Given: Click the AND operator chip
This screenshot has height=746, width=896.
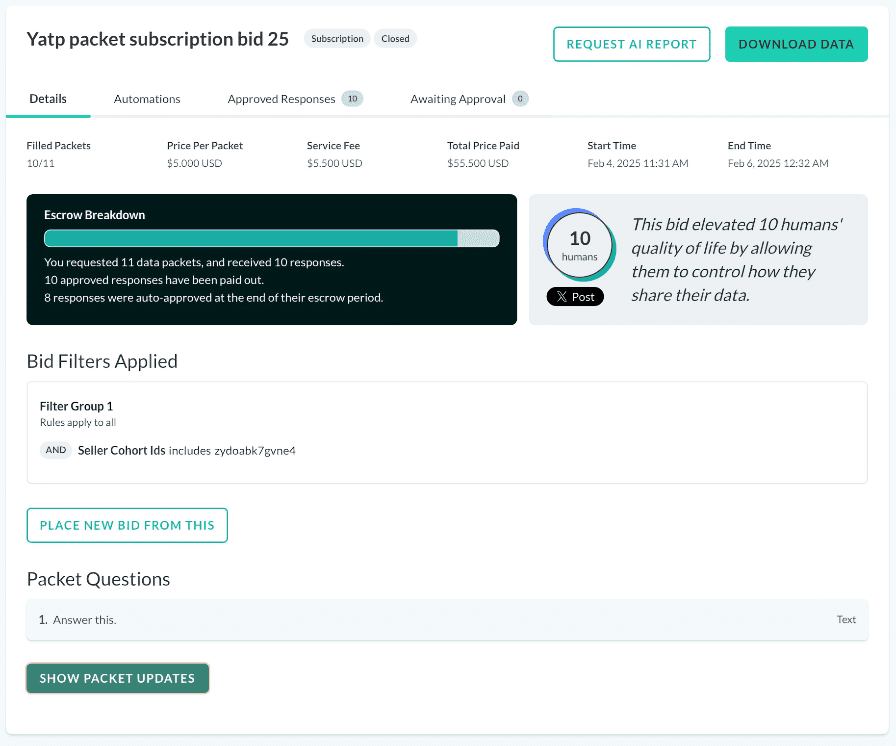Looking at the screenshot, I should point(56,450).
